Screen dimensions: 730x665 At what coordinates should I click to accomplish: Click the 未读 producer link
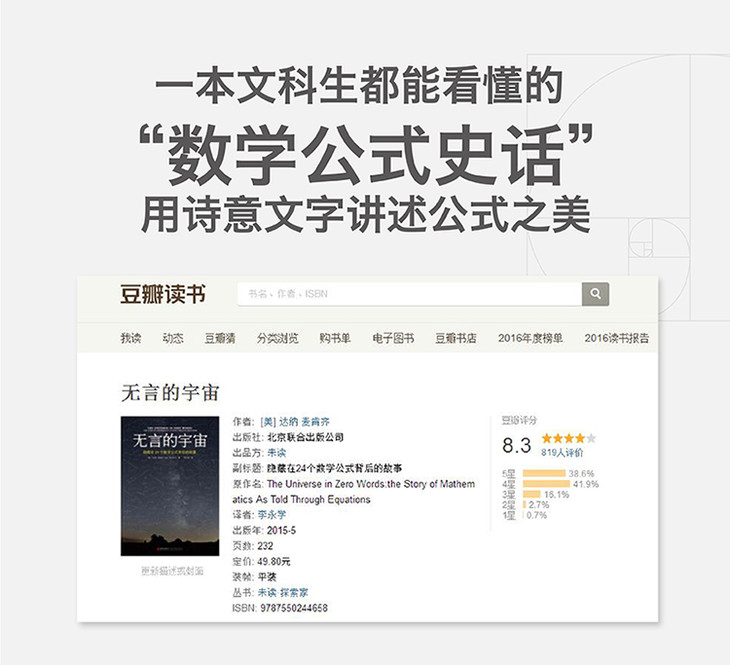[x=277, y=453]
